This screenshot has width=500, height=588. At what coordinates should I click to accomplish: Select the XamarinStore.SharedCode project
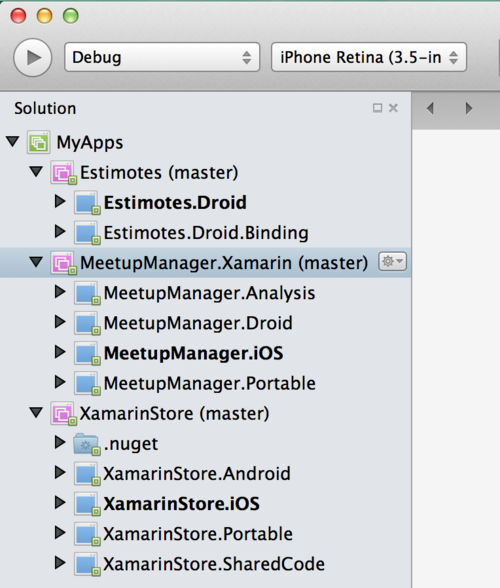(x=214, y=564)
